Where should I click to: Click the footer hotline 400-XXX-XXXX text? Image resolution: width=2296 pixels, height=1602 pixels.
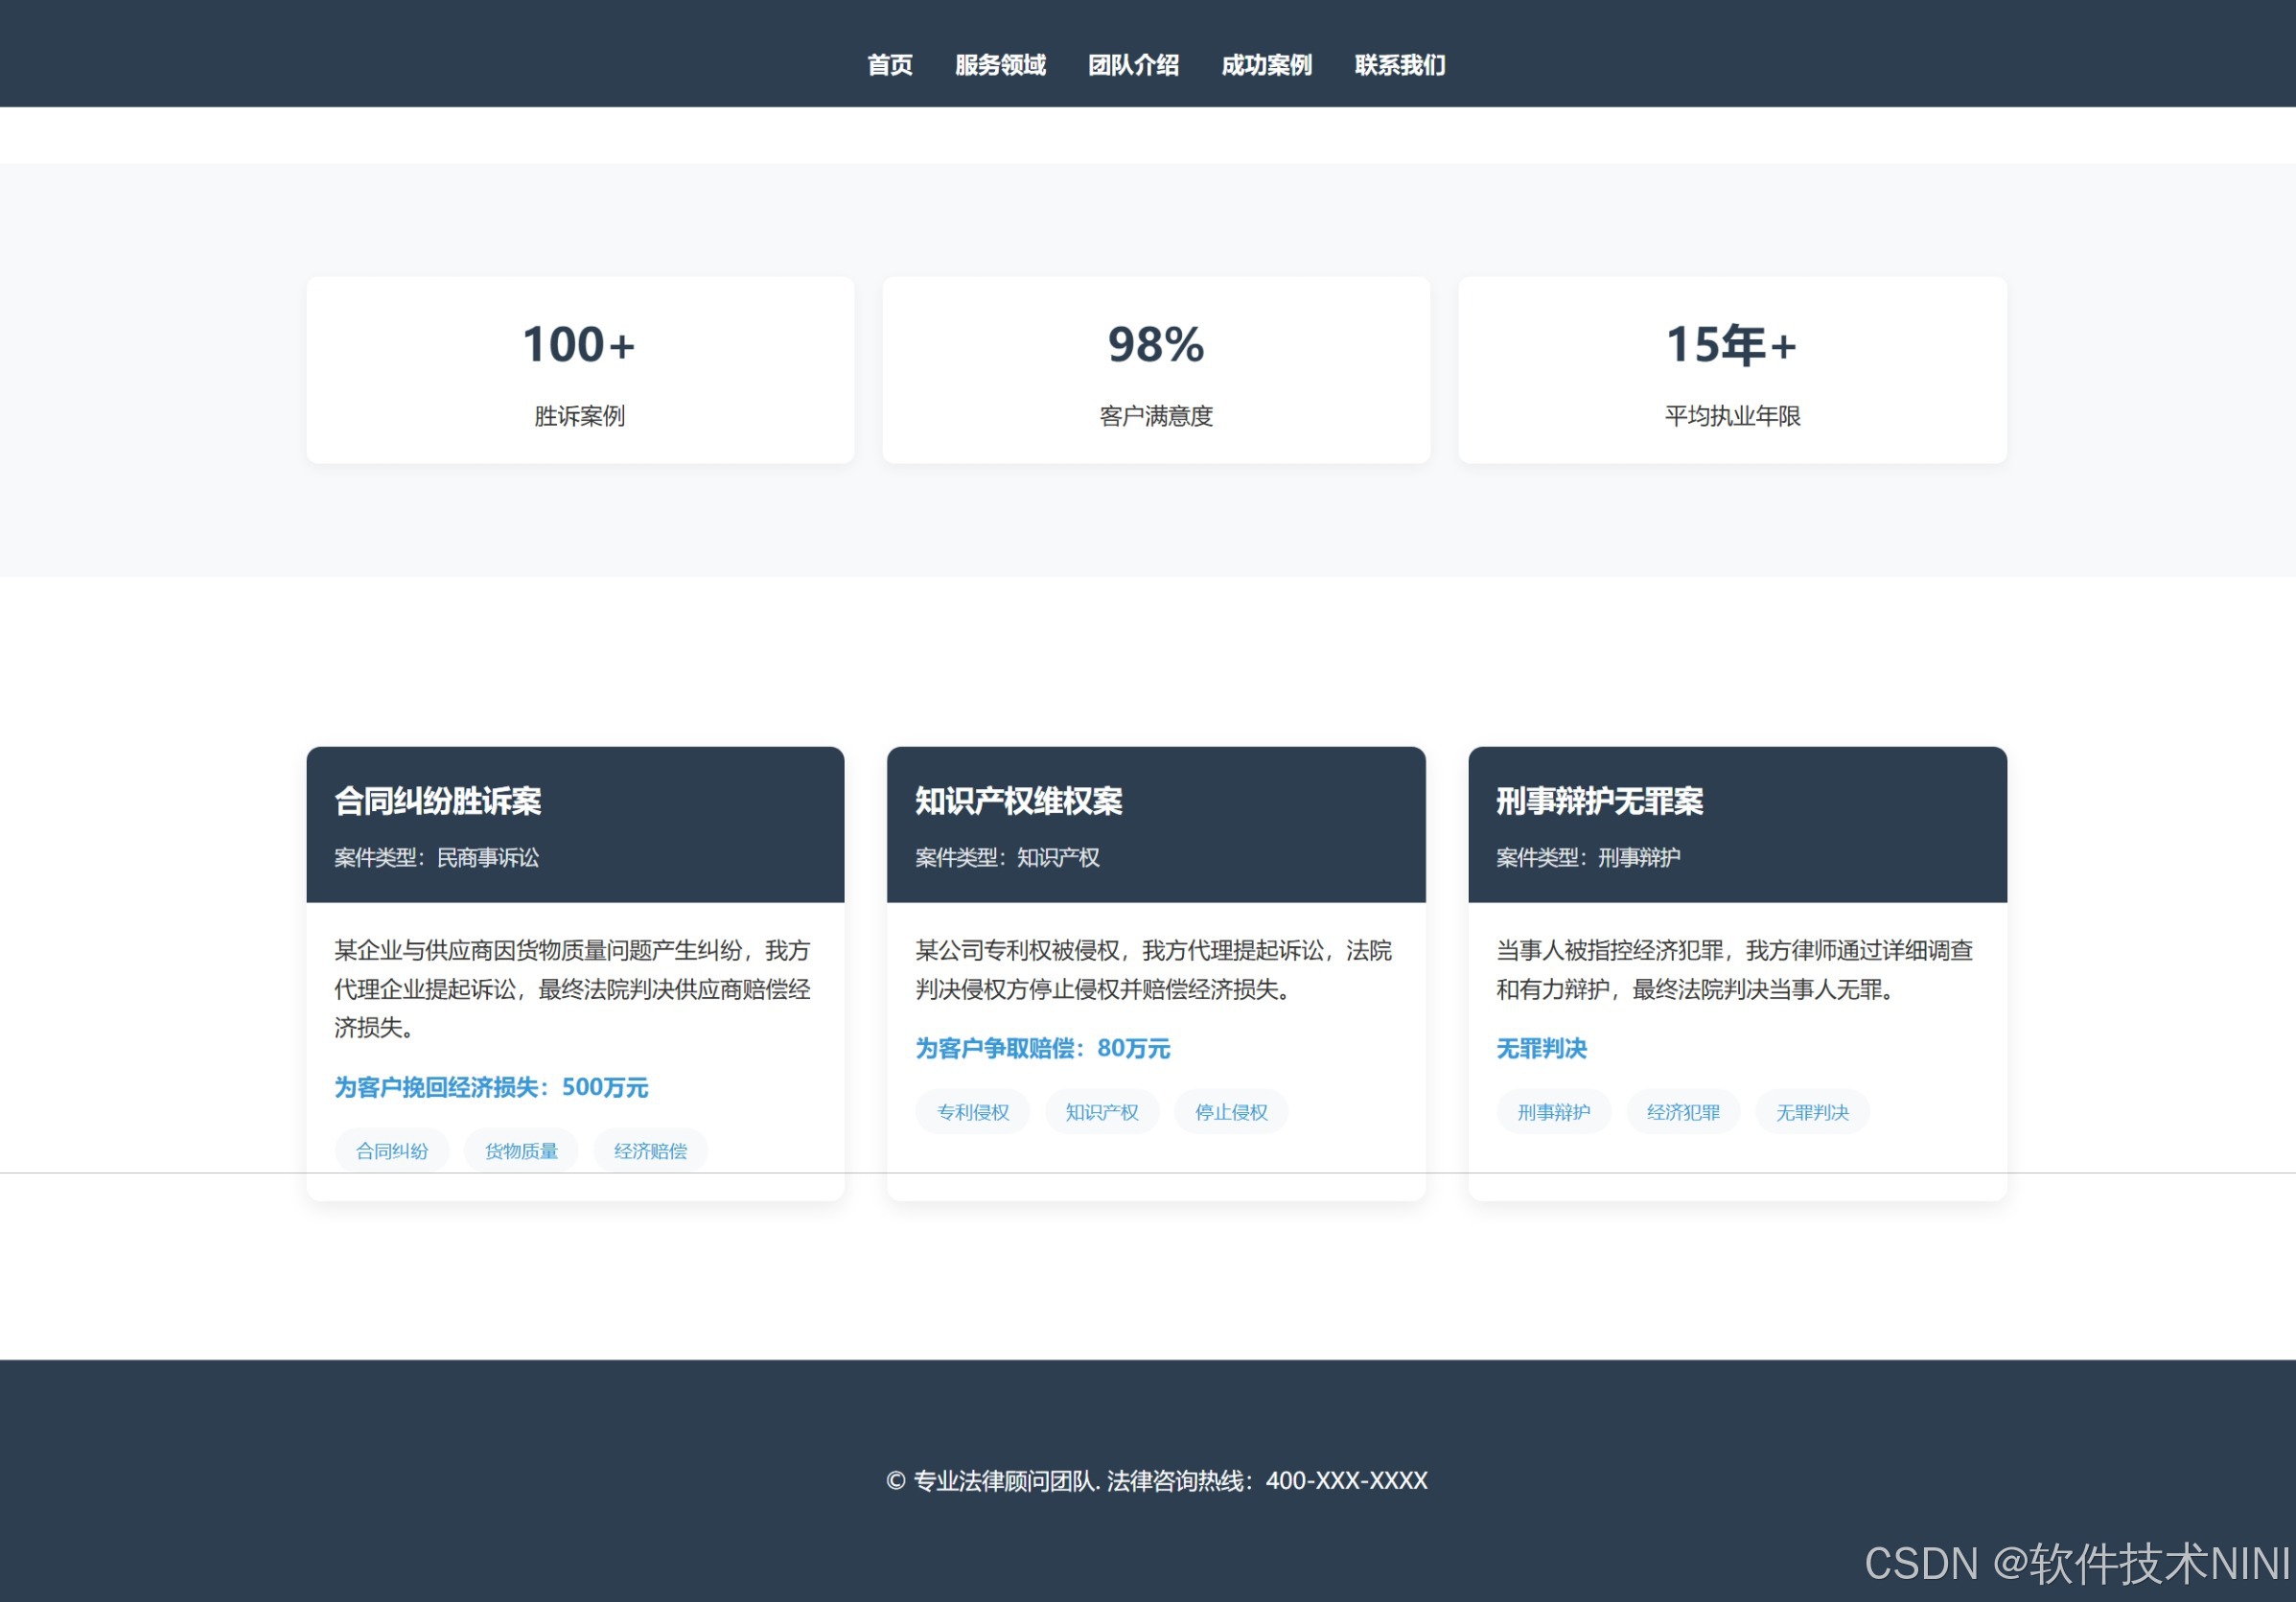pyautogui.click(x=1346, y=1481)
